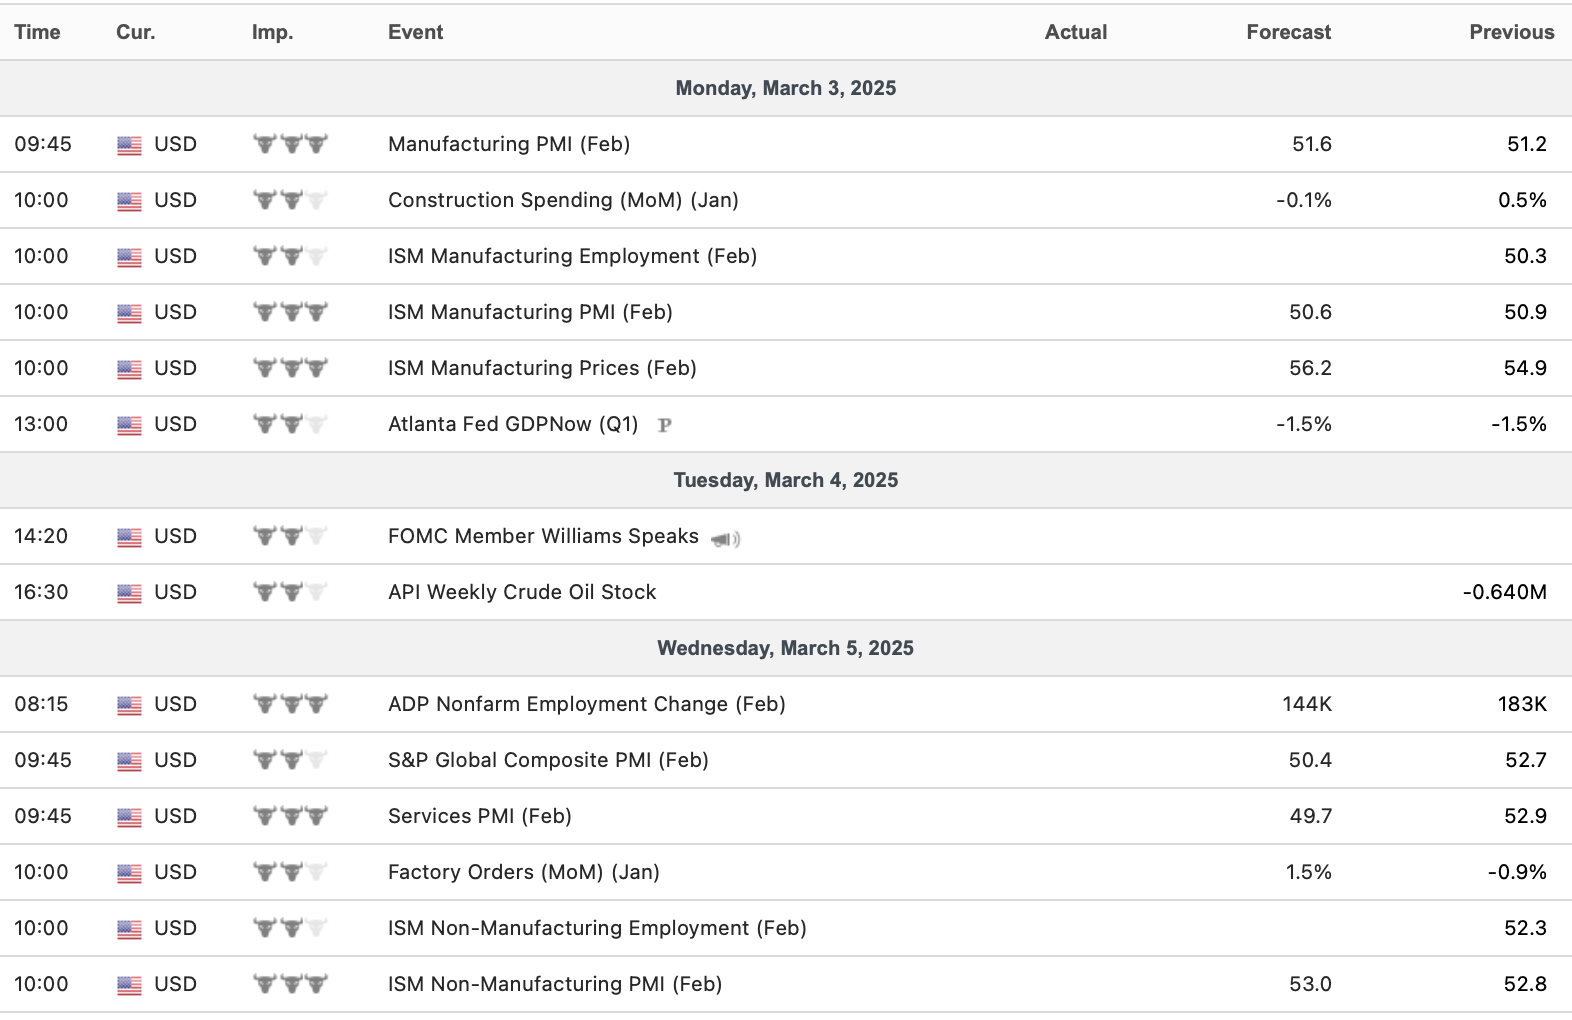
Task: Click the preliminary 'P' icon beside Atlanta Fed GDPNow
Action: (665, 425)
